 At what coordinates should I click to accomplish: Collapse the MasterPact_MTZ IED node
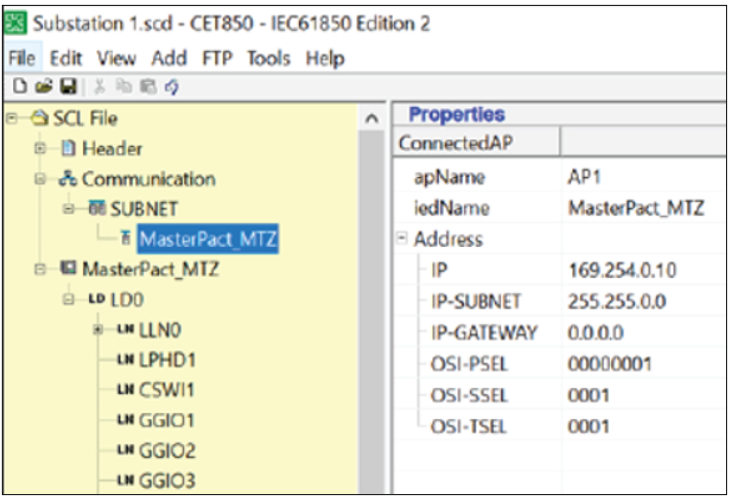[40, 269]
